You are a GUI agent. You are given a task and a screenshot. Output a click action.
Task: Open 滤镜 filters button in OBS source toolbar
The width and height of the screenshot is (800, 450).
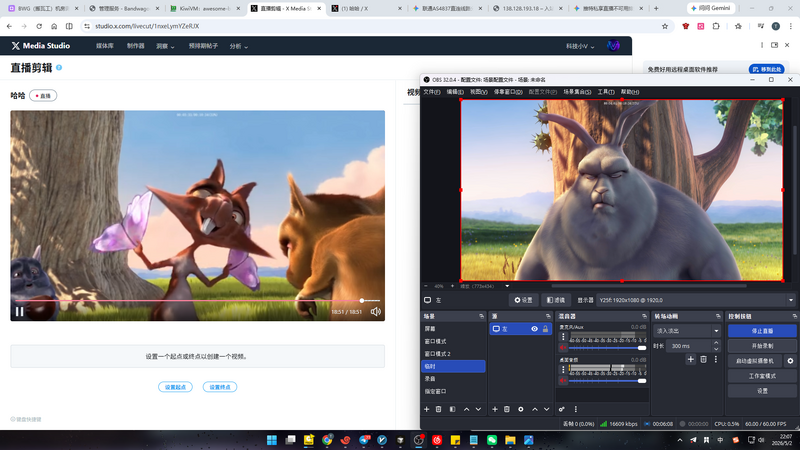tap(556, 300)
